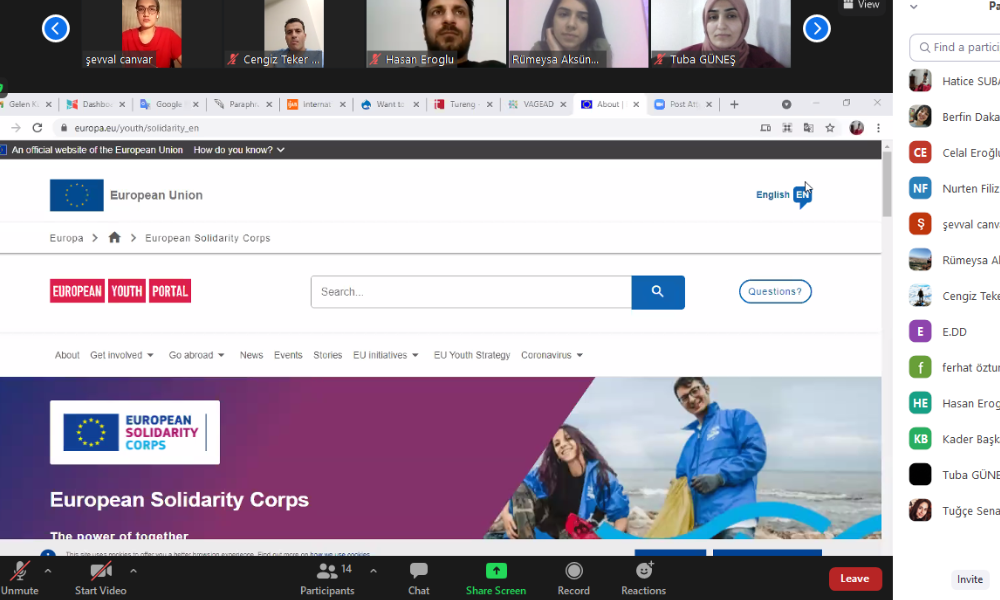Switch to the Dashboard browser tab
1000x600 pixels.
click(94, 105)
